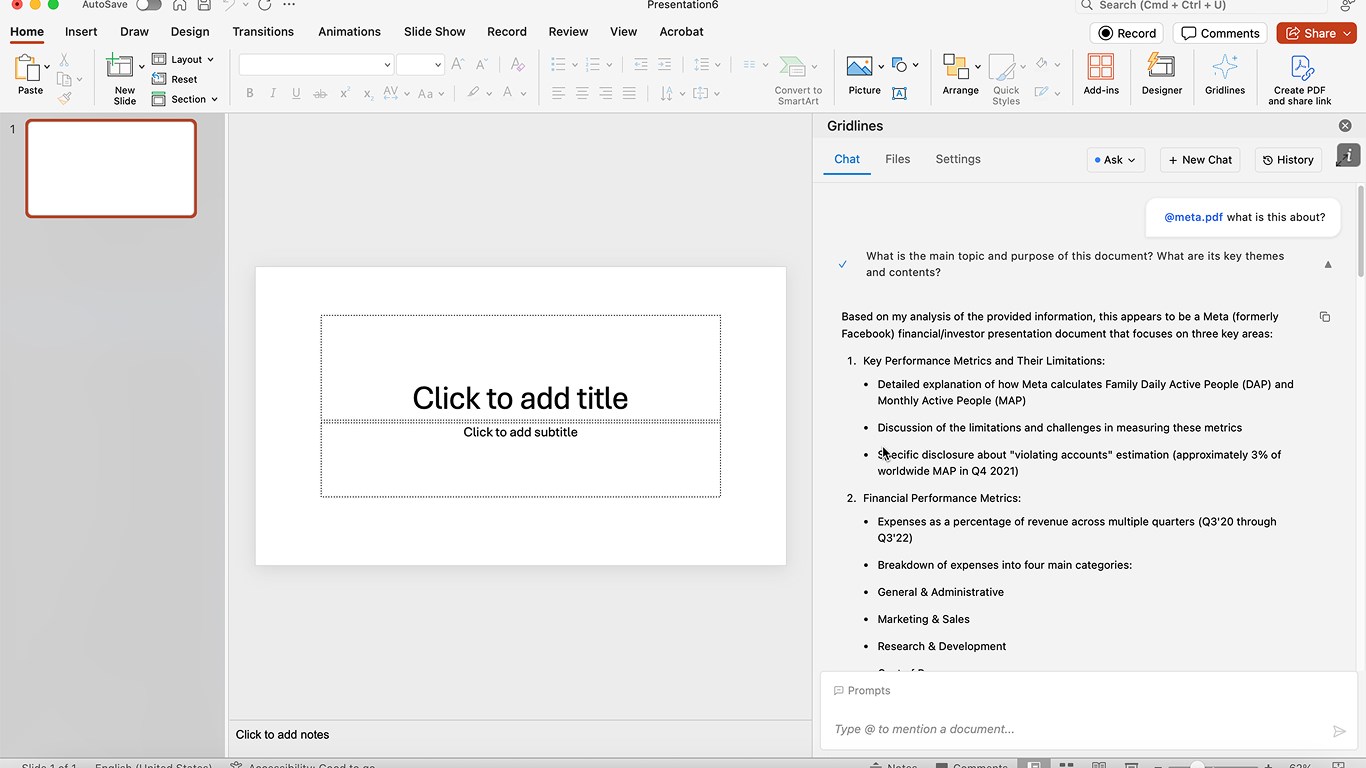
Task: Click Reset slide in the ribbon
Action: pos(175,79)
